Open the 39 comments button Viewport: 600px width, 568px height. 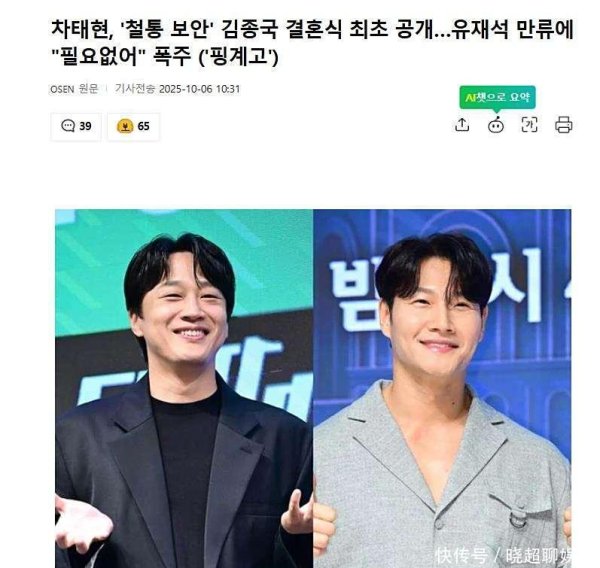76,126
